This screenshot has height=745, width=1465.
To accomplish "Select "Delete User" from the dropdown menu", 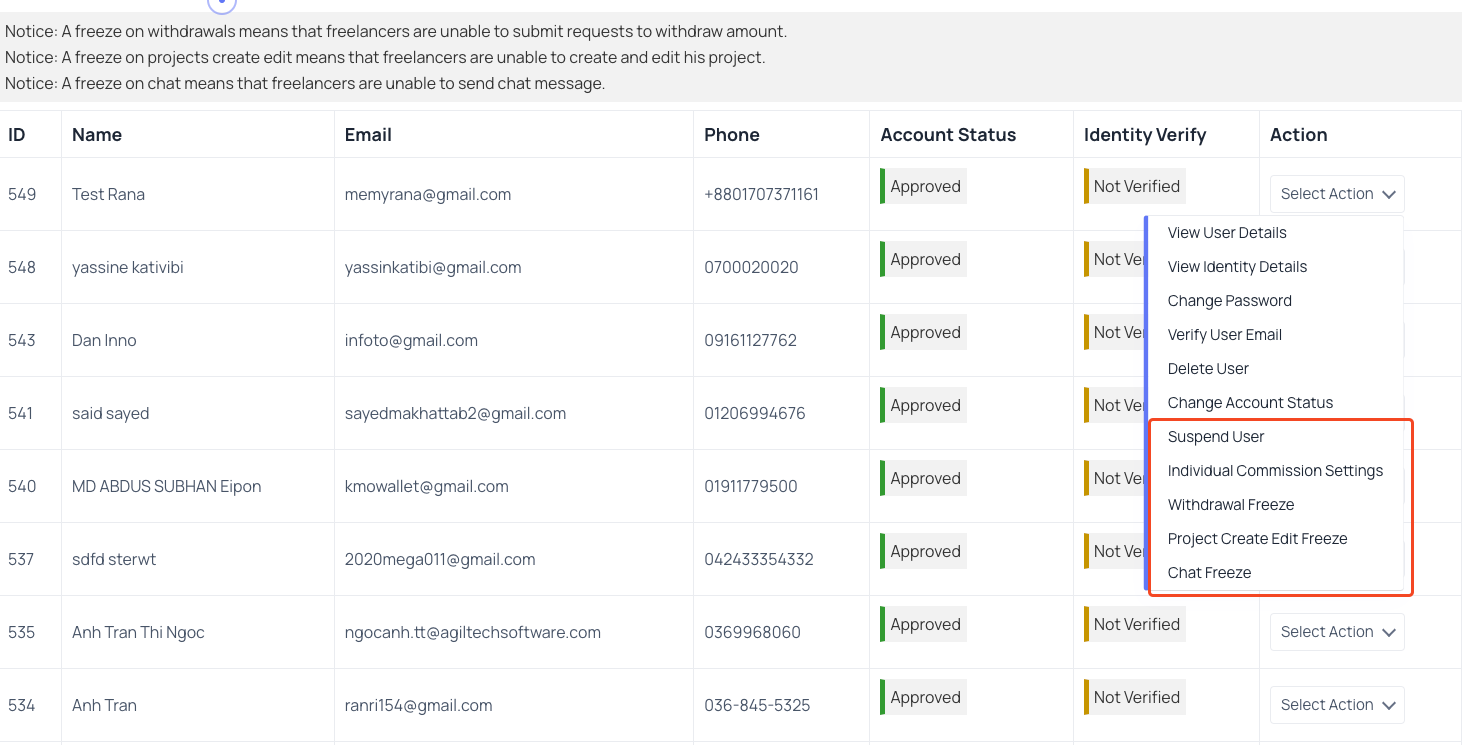I will pyautogui.click(x=1207, y=368).
